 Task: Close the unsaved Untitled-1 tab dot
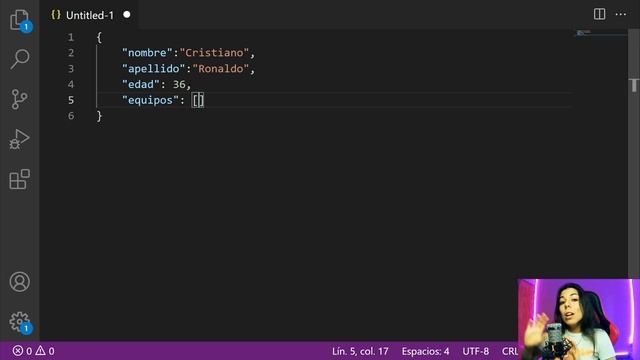(127, 15)
